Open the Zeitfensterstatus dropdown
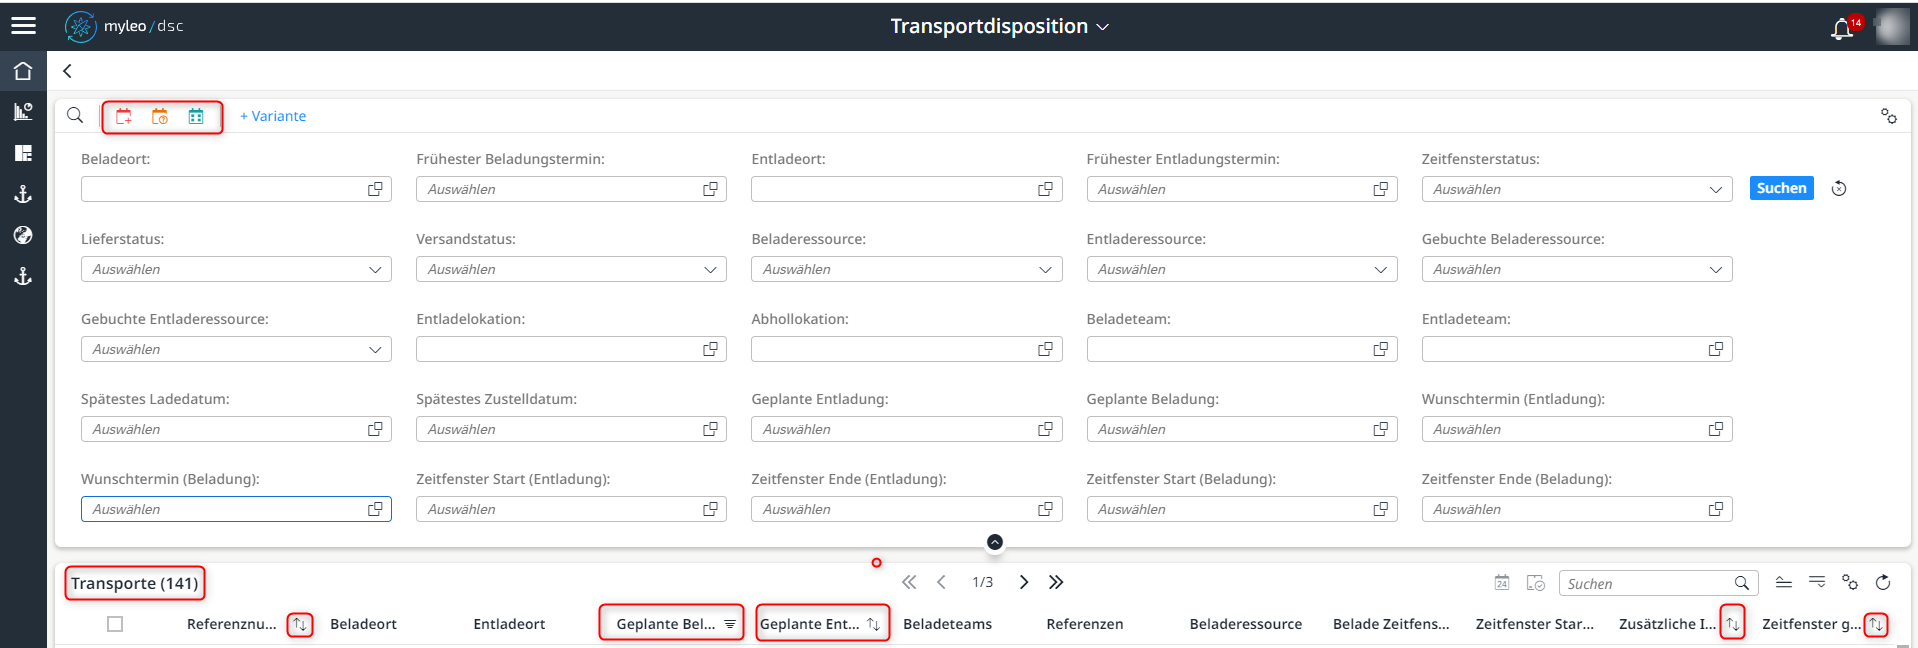This screenshot has height=648, width=1918. point(1576,188)
